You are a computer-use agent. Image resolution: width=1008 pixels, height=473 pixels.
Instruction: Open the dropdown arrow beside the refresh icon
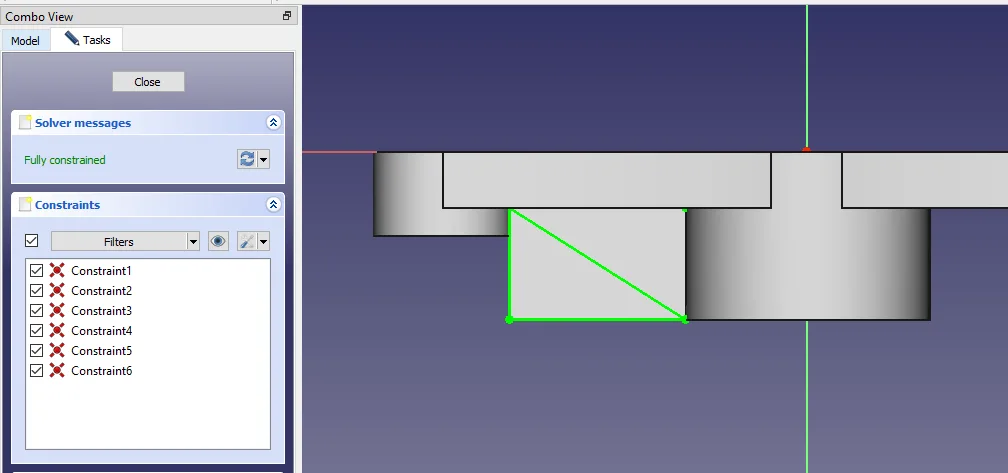[264, 160]
